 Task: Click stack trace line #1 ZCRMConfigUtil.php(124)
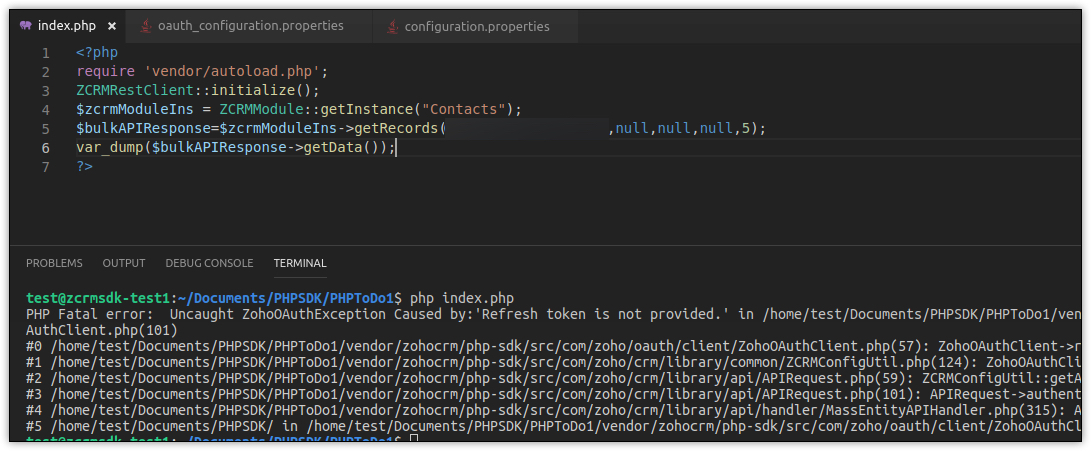(x=553, y=361)
